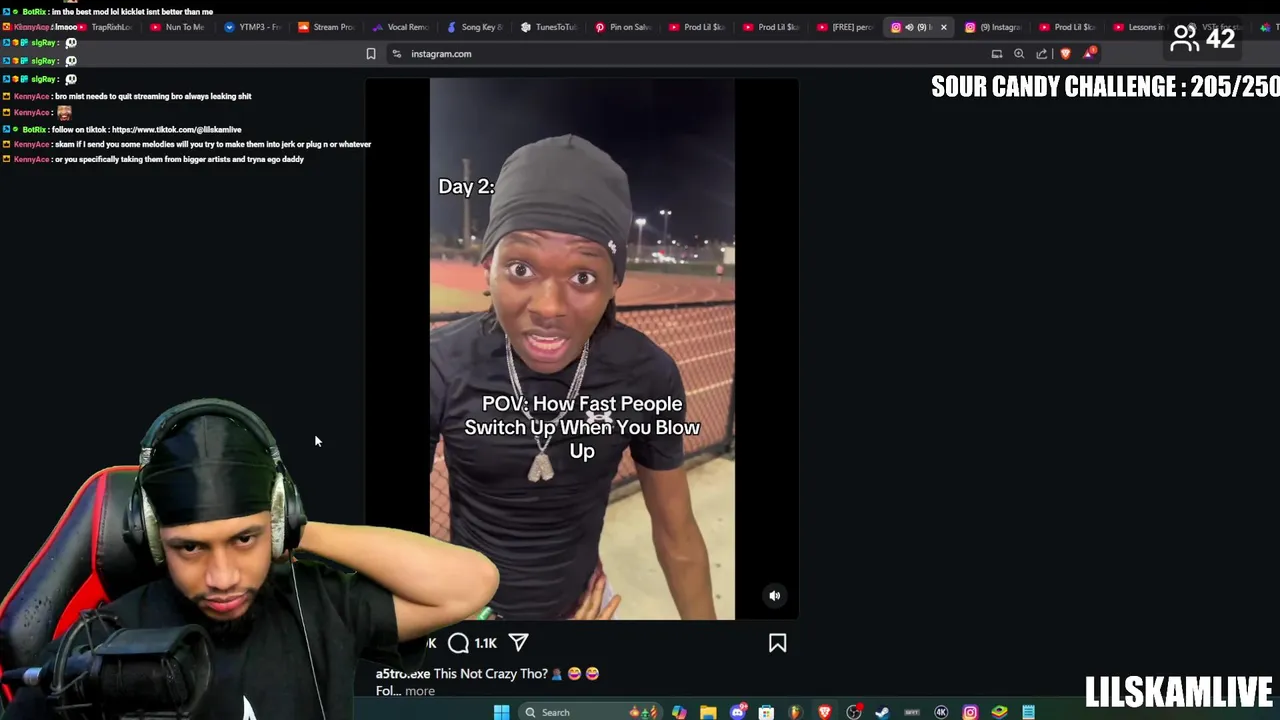Open OBS Studio from the taskbar

pyautogui.click(x=854, y=712)
